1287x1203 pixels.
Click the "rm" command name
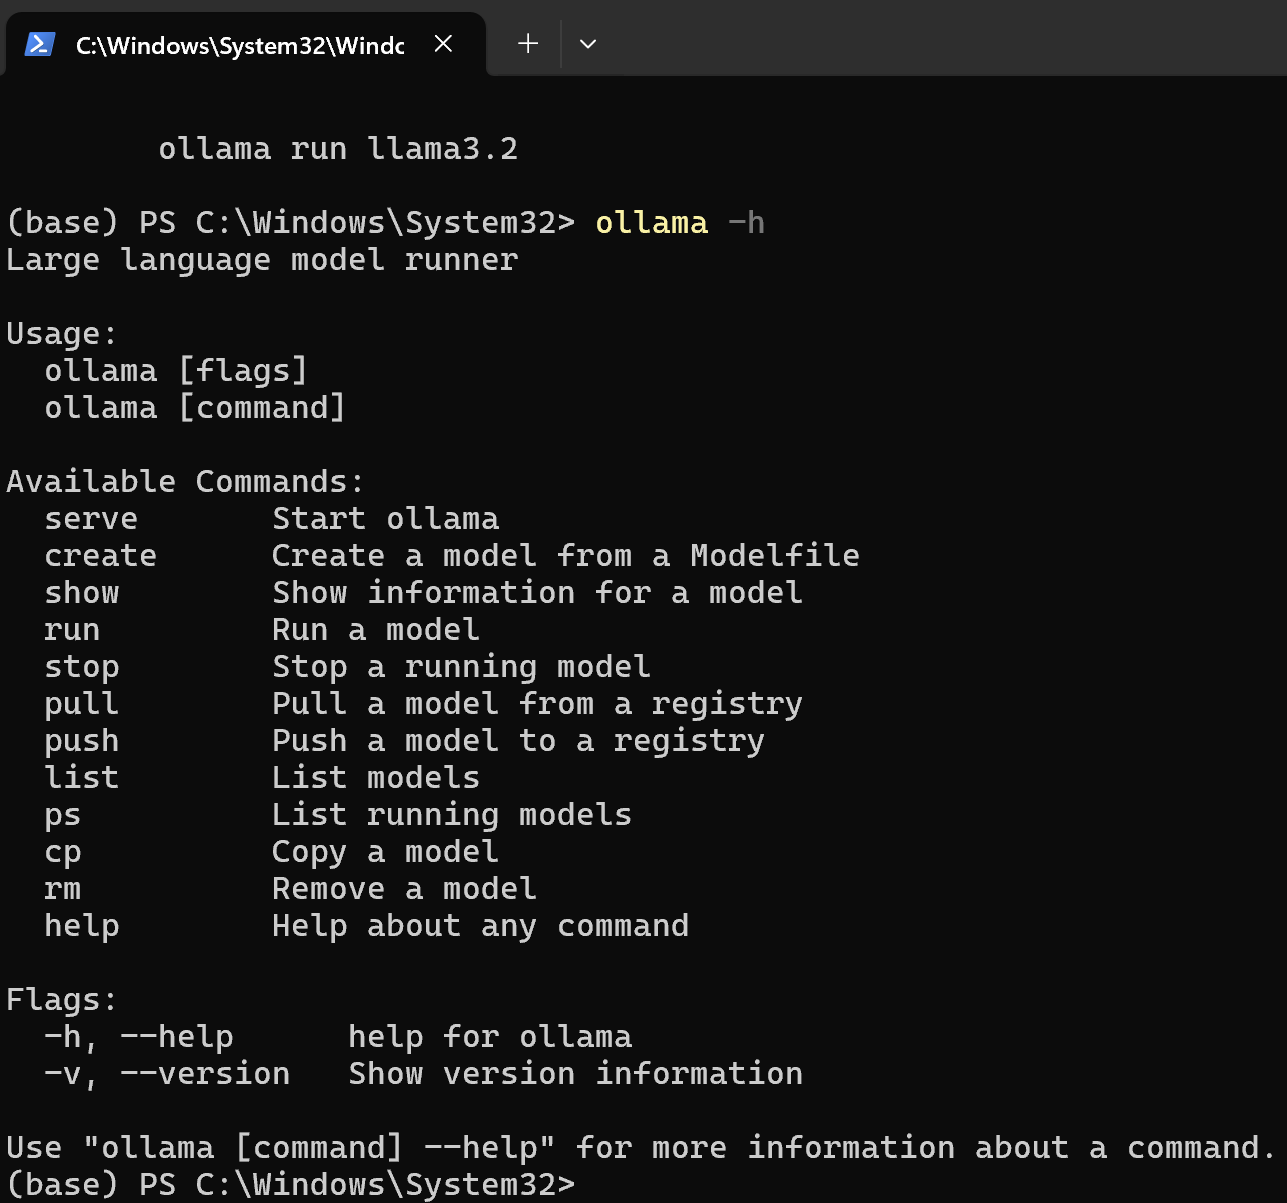[x=63, y=889]
